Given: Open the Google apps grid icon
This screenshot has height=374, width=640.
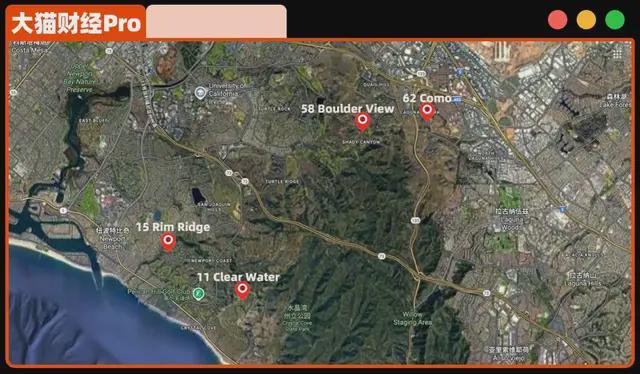Looking at the screenshot, I should click(617, 53).
